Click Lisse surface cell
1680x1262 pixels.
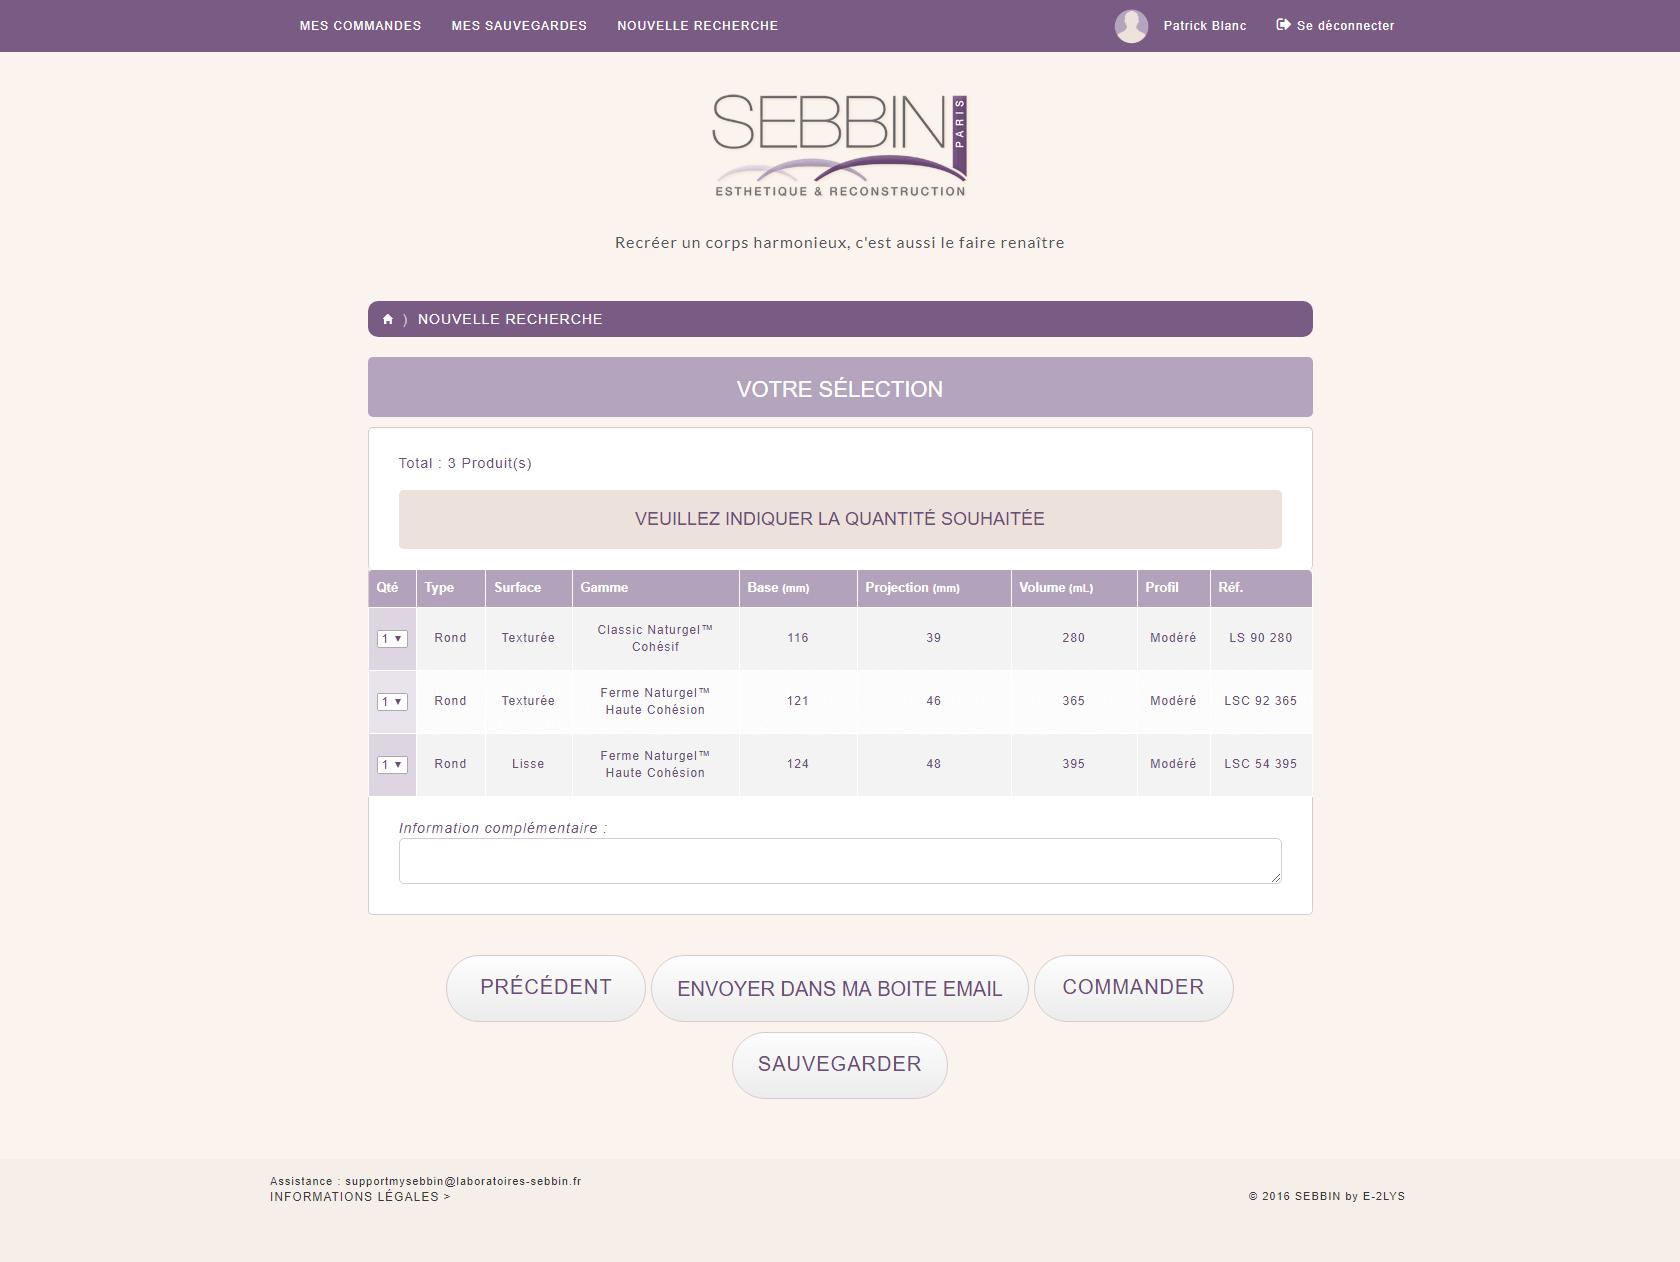click(528, 764)
